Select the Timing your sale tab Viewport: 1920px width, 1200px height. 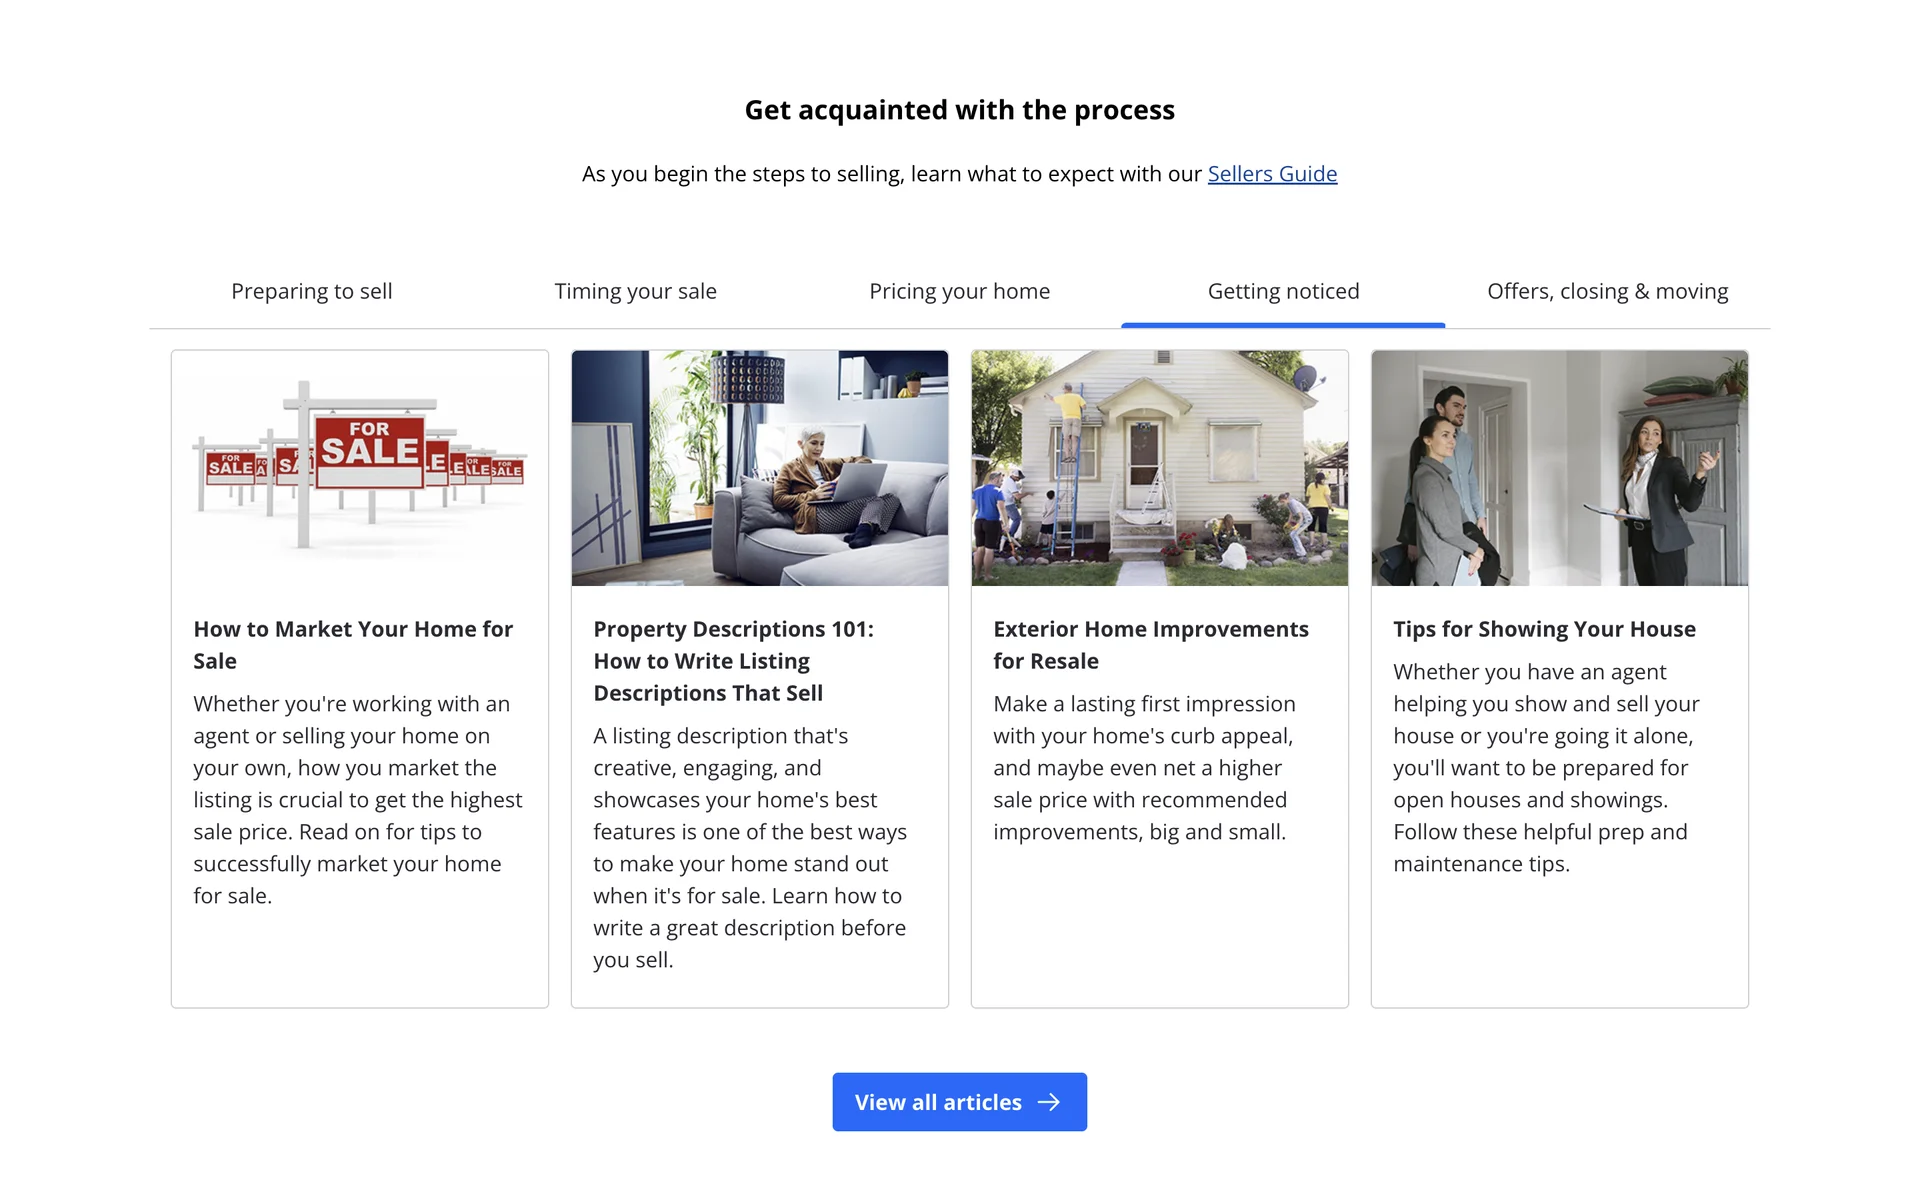(636, 291)
